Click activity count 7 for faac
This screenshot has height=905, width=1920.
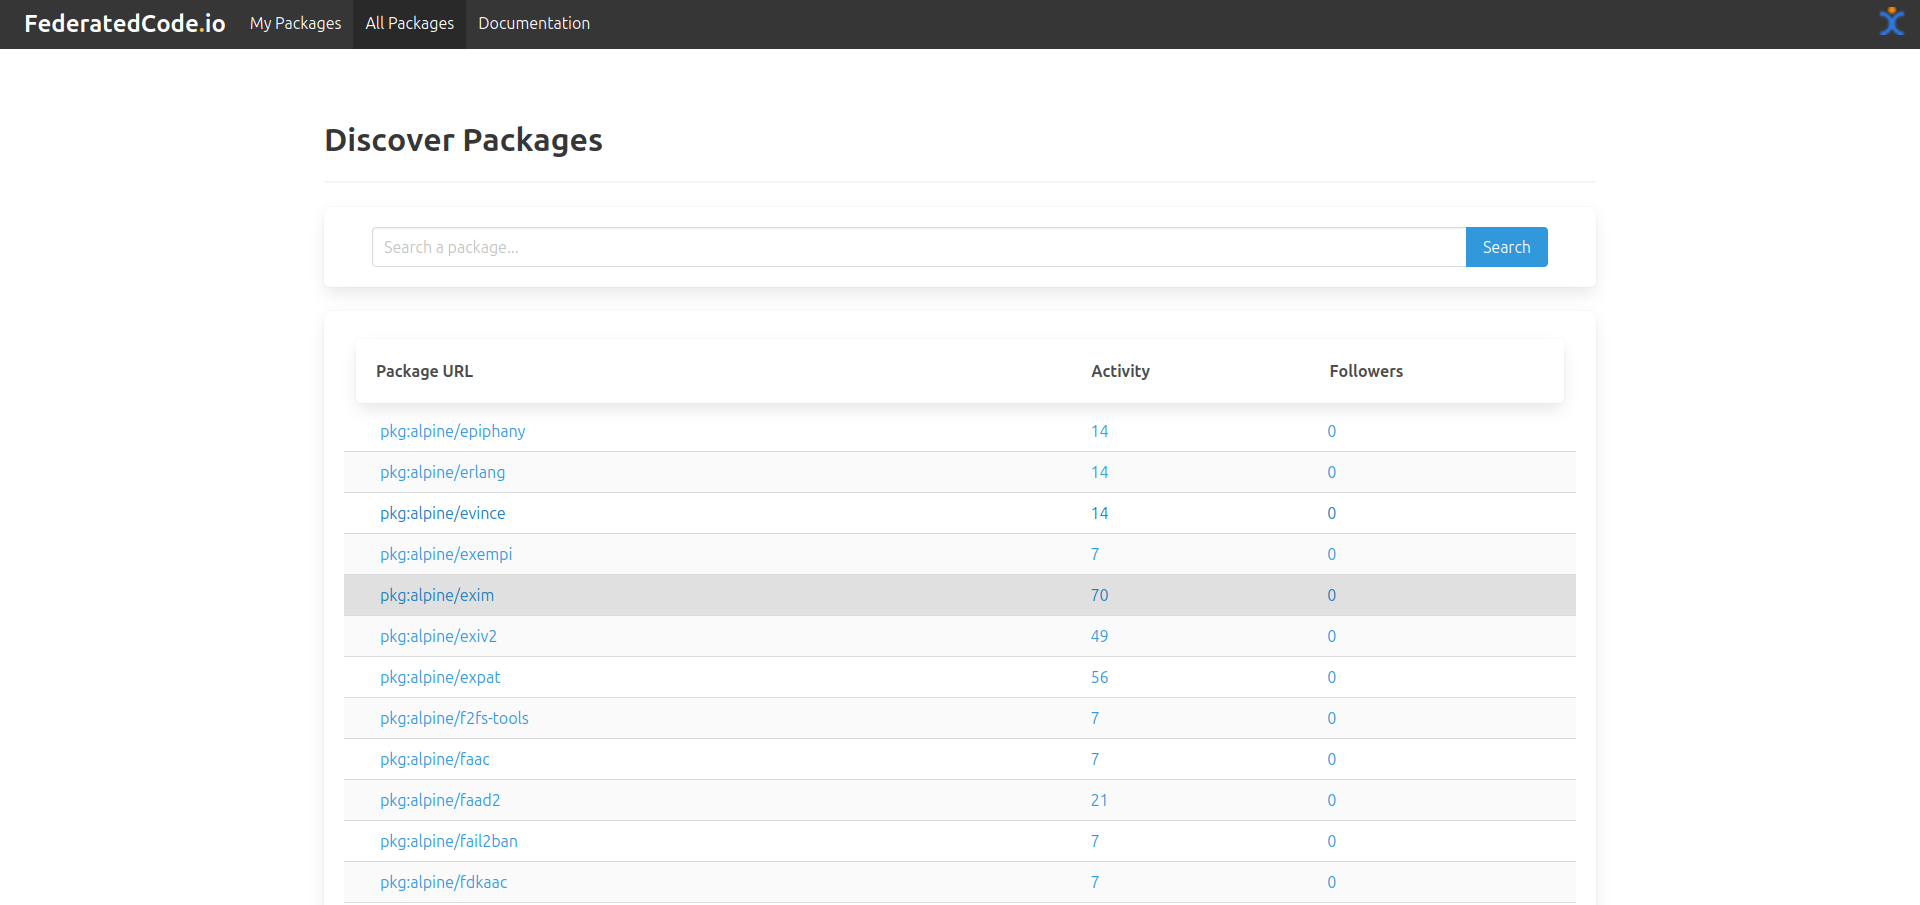pyautogui.click(x=1095, y=759)
